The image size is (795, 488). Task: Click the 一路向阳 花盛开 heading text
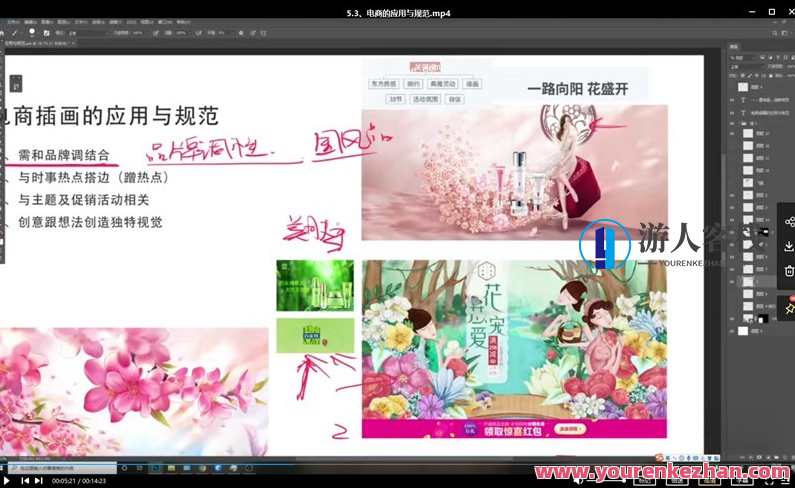click(x=578, y=89)
